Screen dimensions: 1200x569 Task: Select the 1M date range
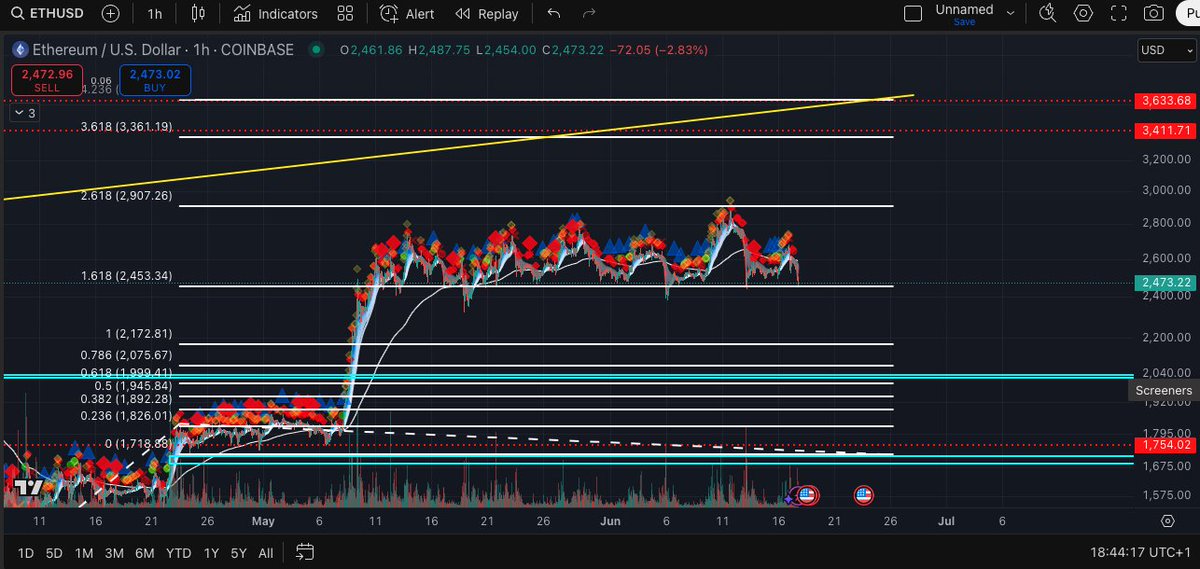[x=84, y=552]
